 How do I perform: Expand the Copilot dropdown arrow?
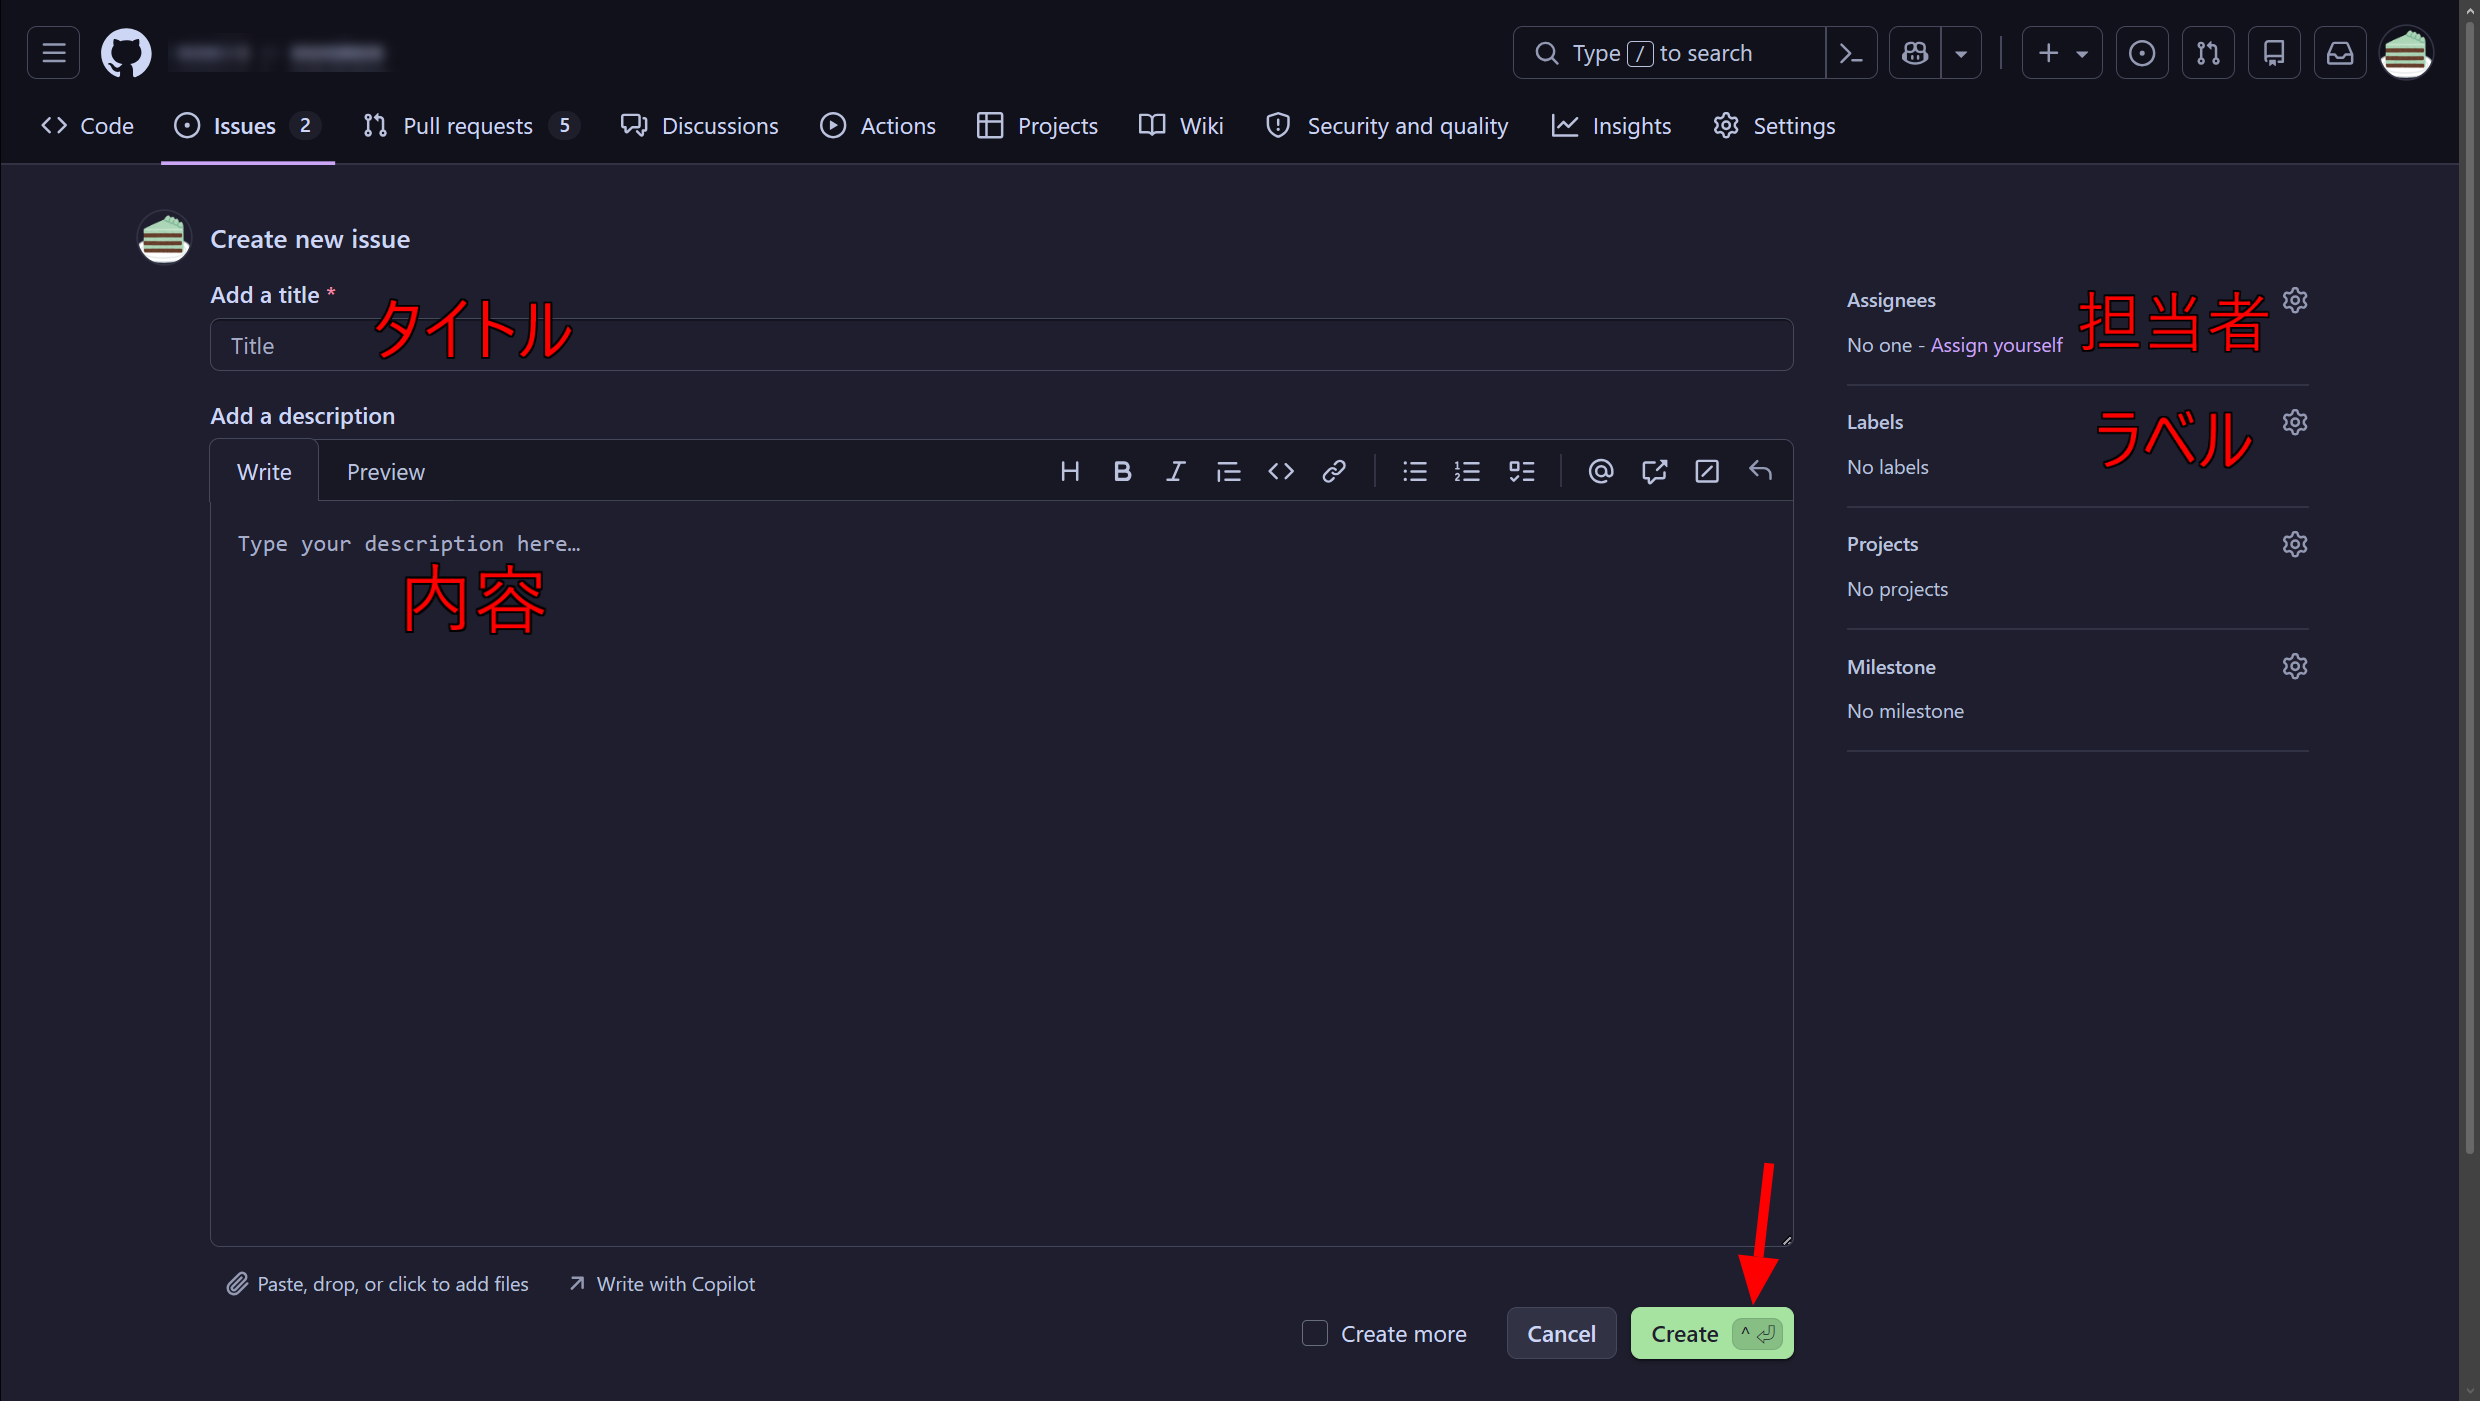pyautogui.click(x=1961, y=53)
